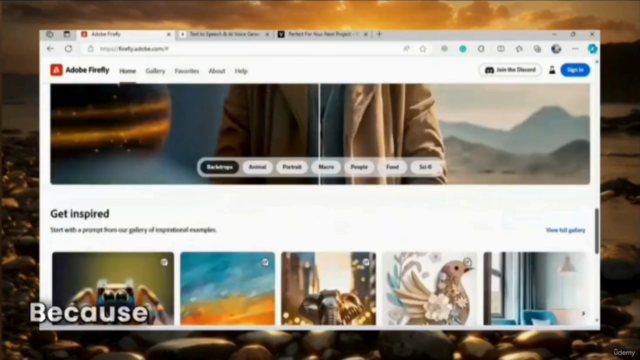The image size is (640, 360).
Task: Open the paper-cut bird thumbnail
Action: pyautogui.click(x=429, y=289)
